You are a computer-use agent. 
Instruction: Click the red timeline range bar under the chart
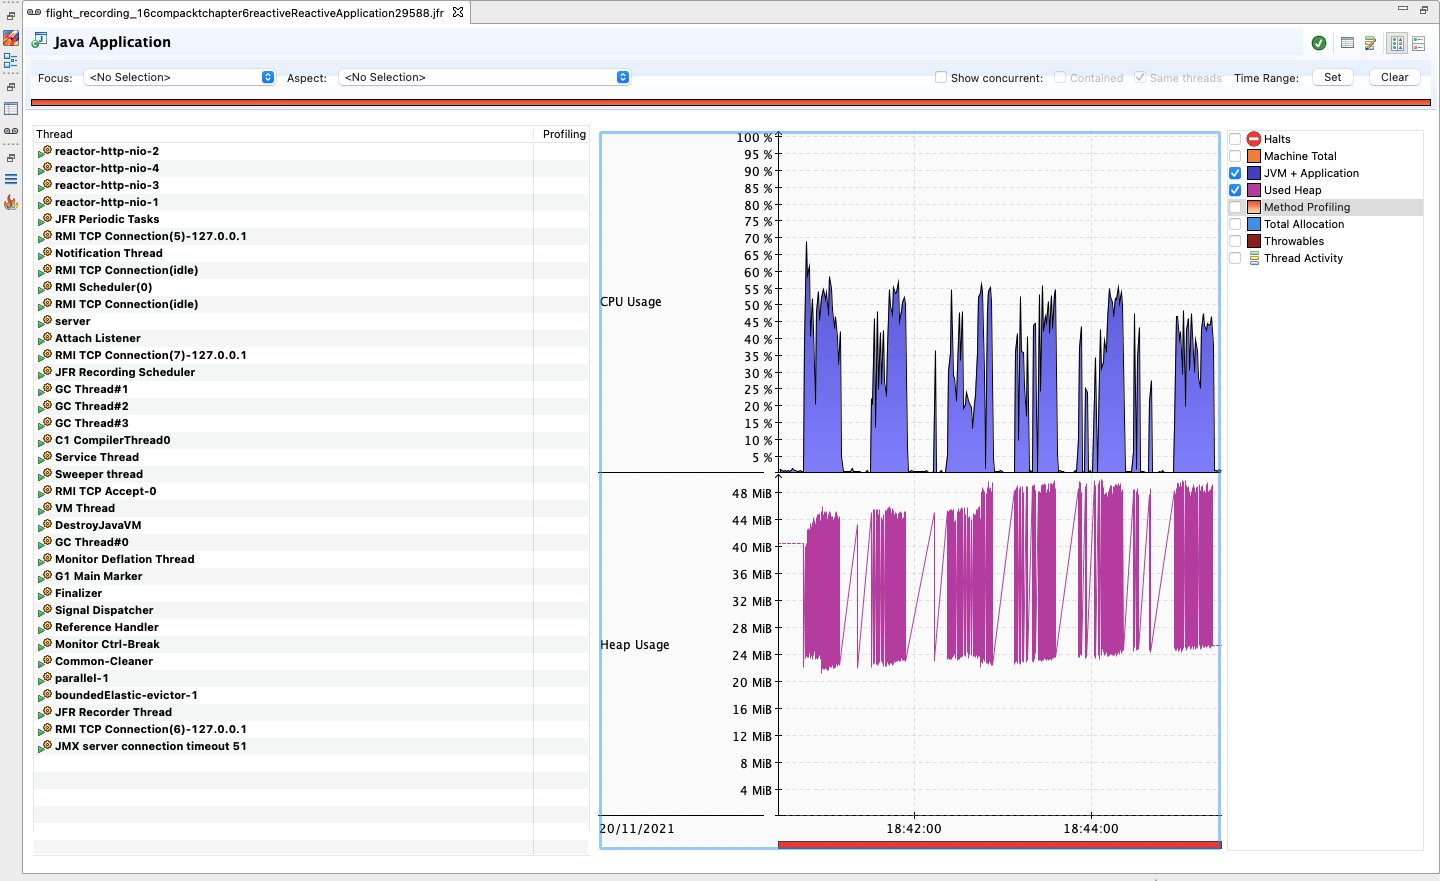[999, 845]
